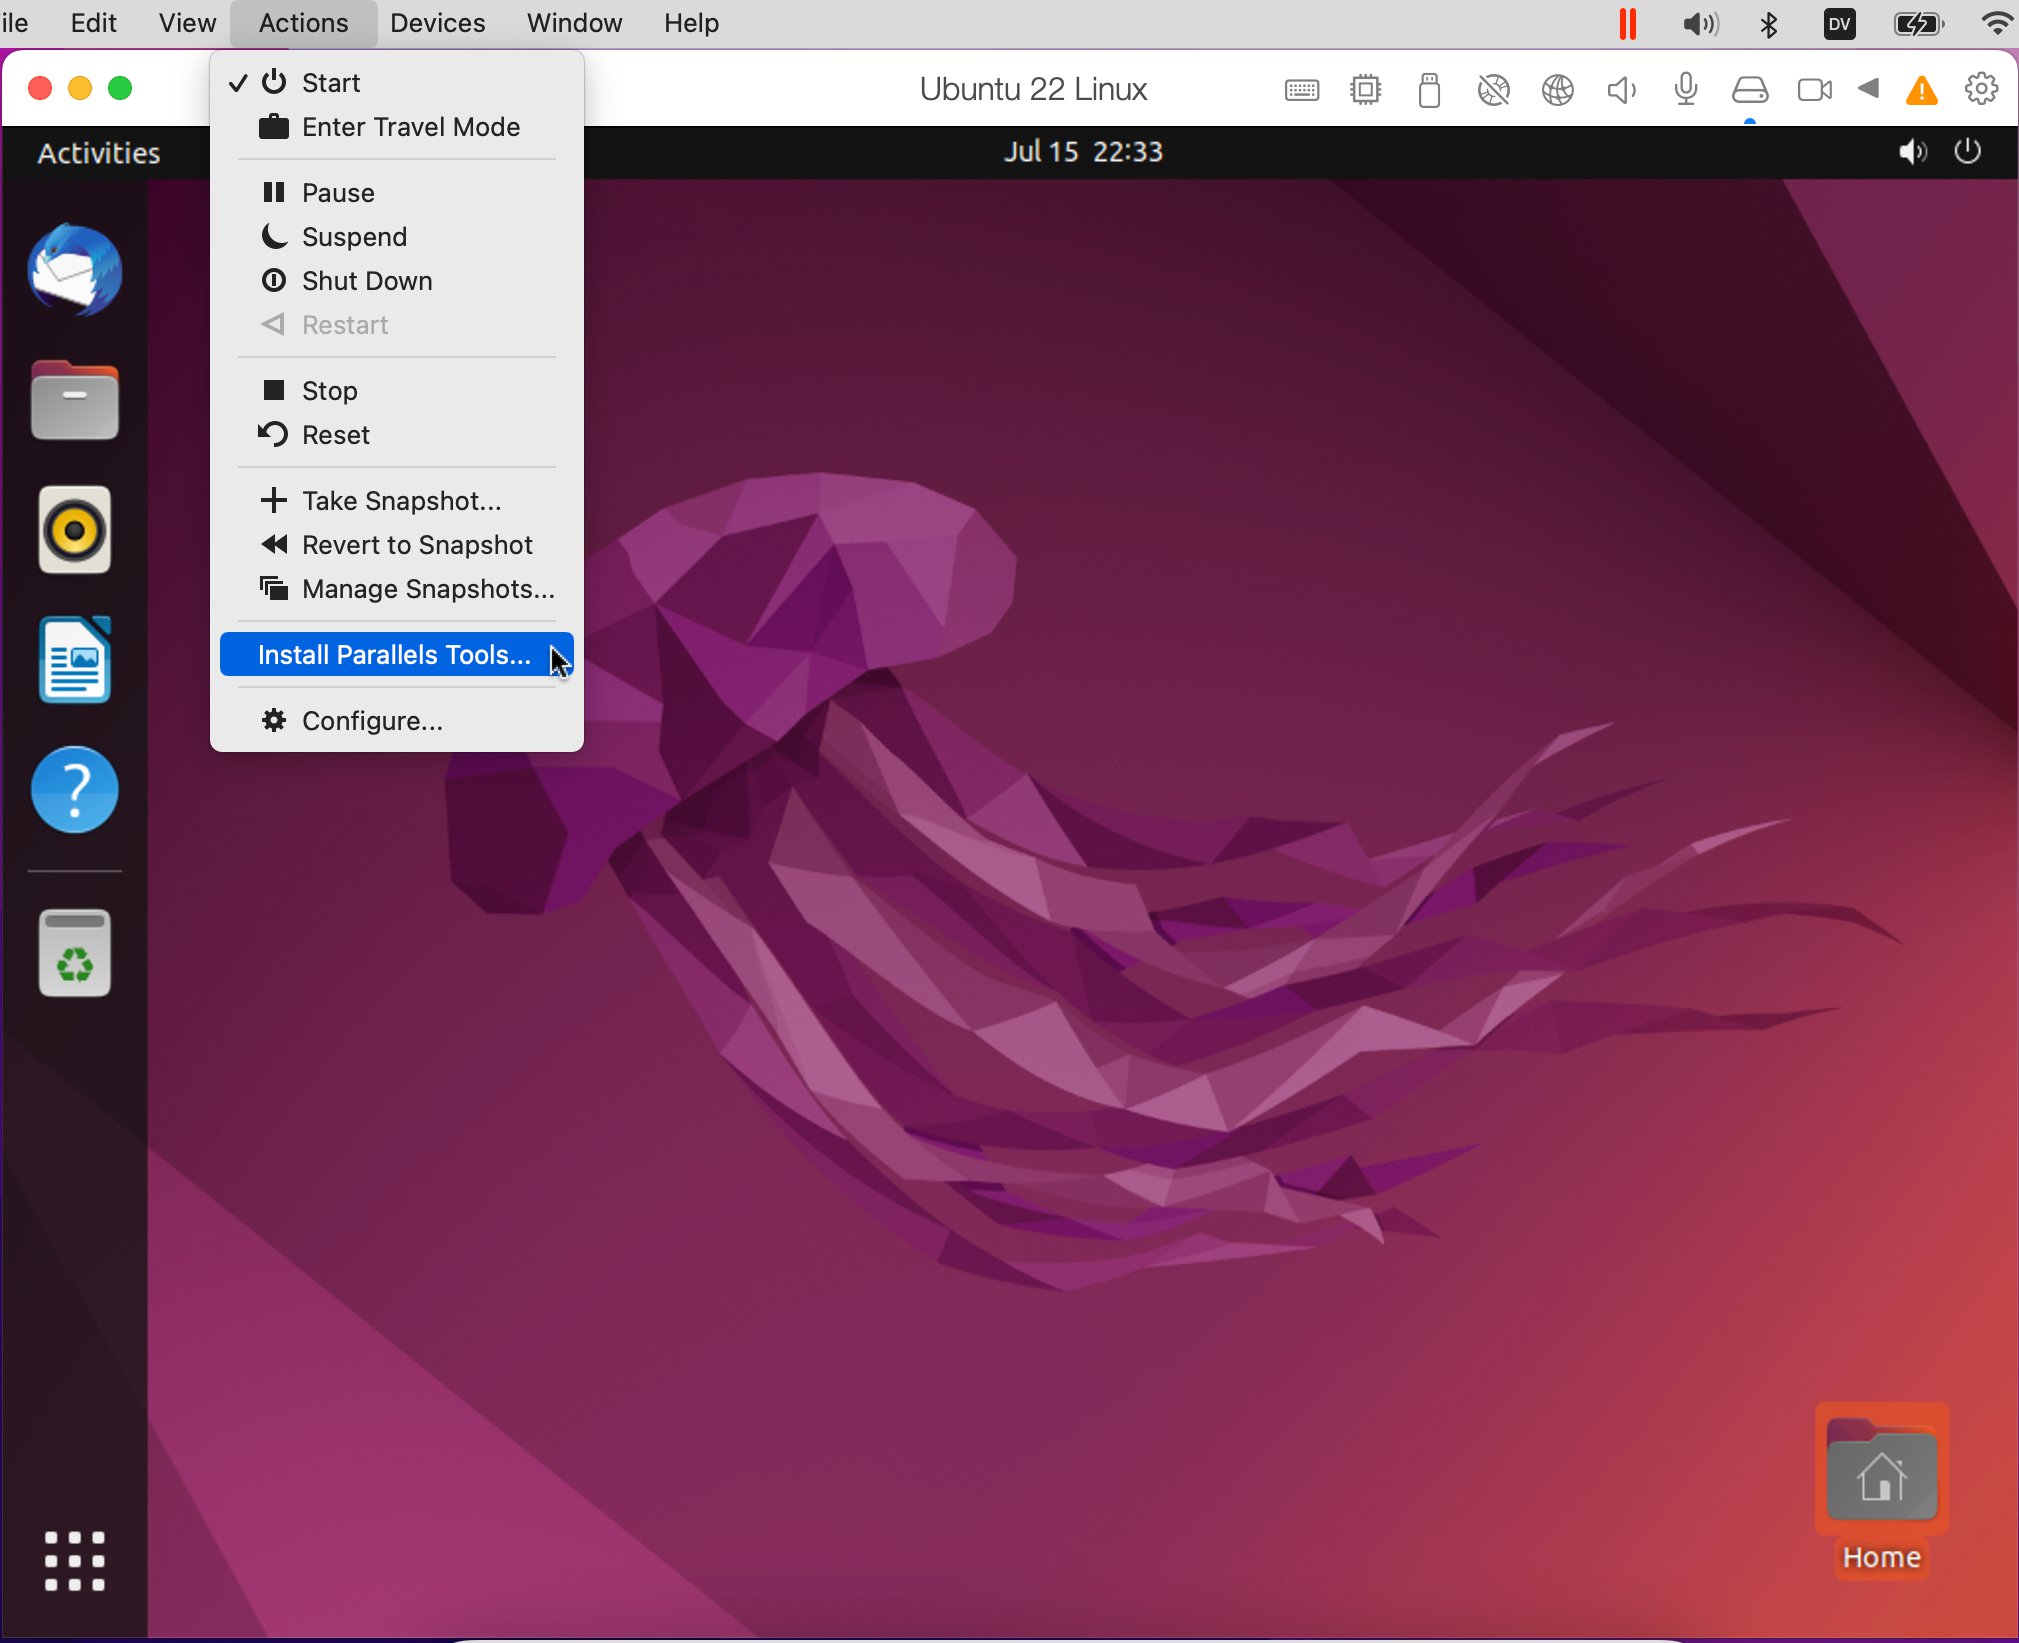The width and height of the screenshot is (2019, 1643).
Task: Open the CPU chip icon in toolbar
Action: click(x=1365, y=91)
